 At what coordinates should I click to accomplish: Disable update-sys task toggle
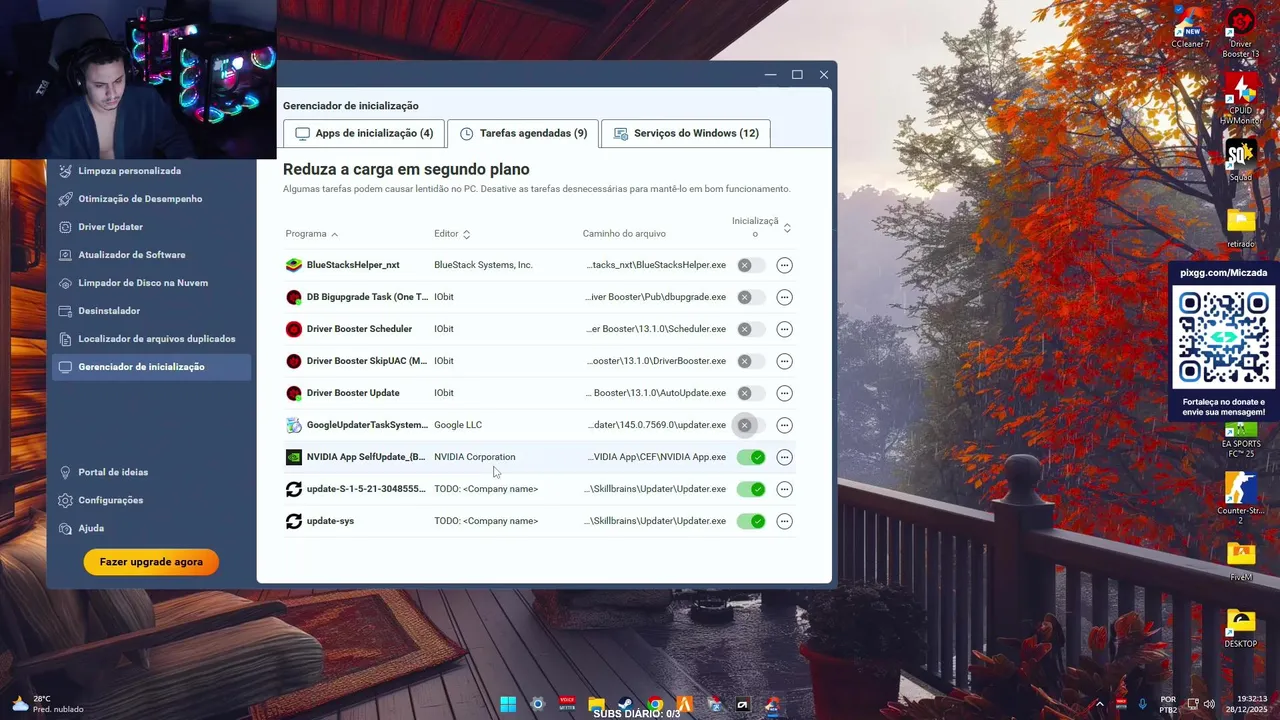(x=751, y=521)
